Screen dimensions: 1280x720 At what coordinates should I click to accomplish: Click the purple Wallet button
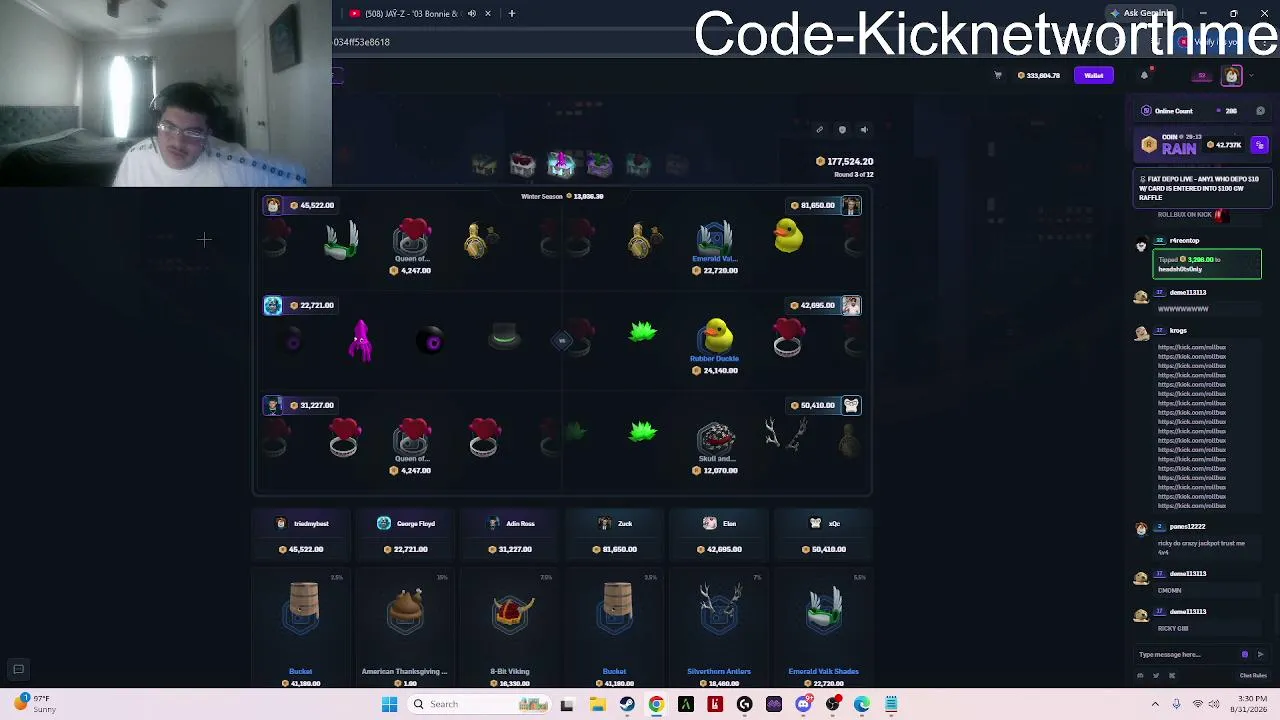[x=1093, y=75]
